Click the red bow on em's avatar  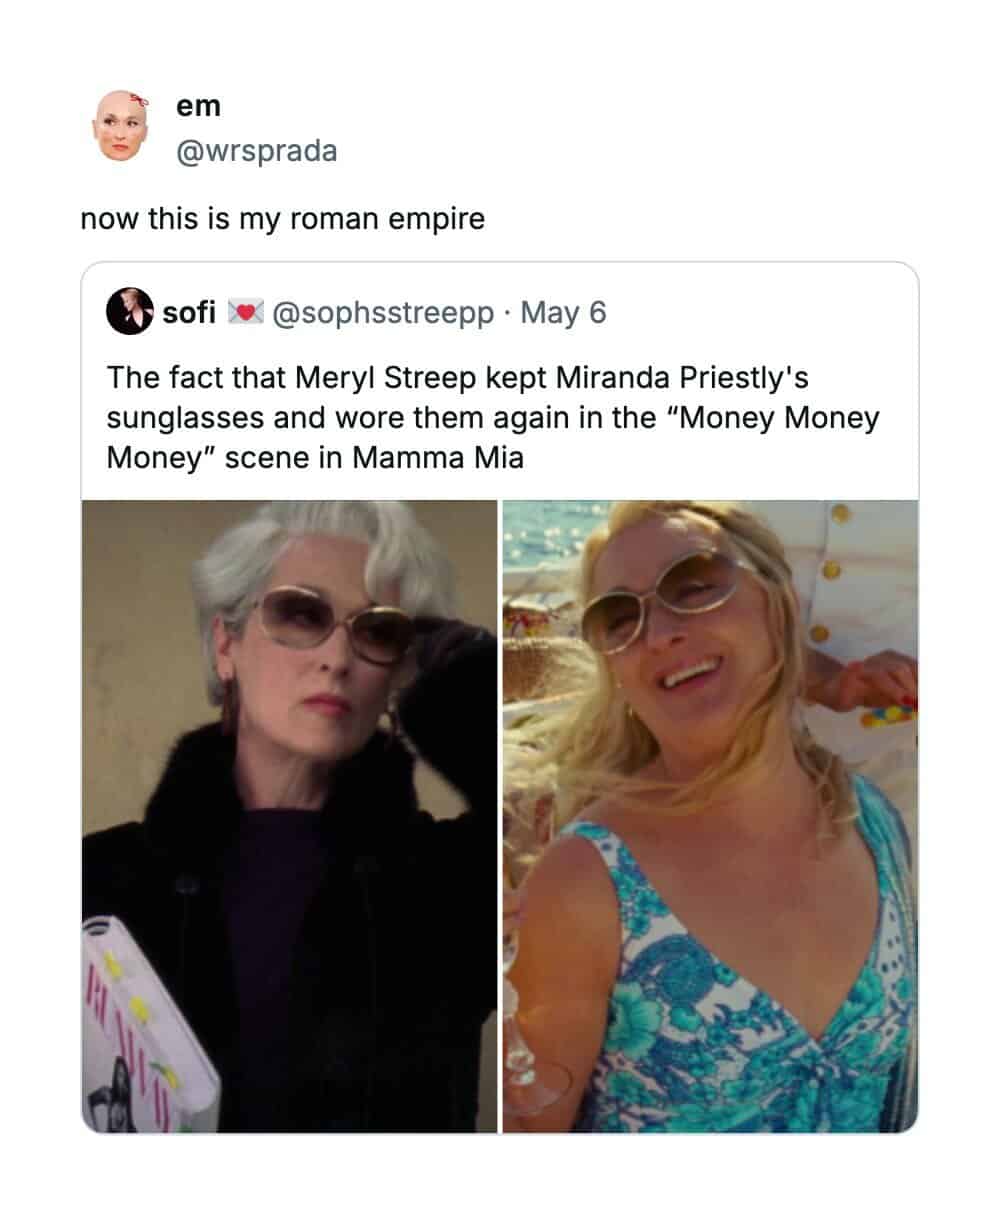point(142,101)
